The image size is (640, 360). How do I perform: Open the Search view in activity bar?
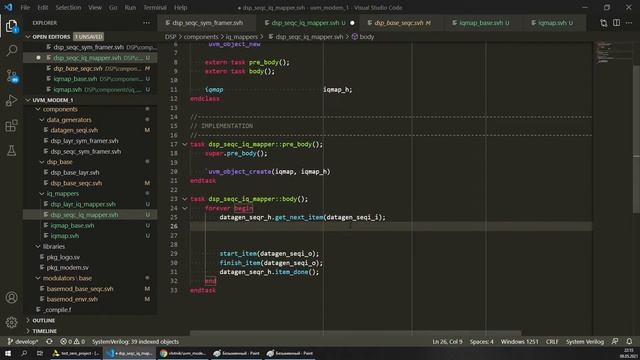click(x=11, y=51)
